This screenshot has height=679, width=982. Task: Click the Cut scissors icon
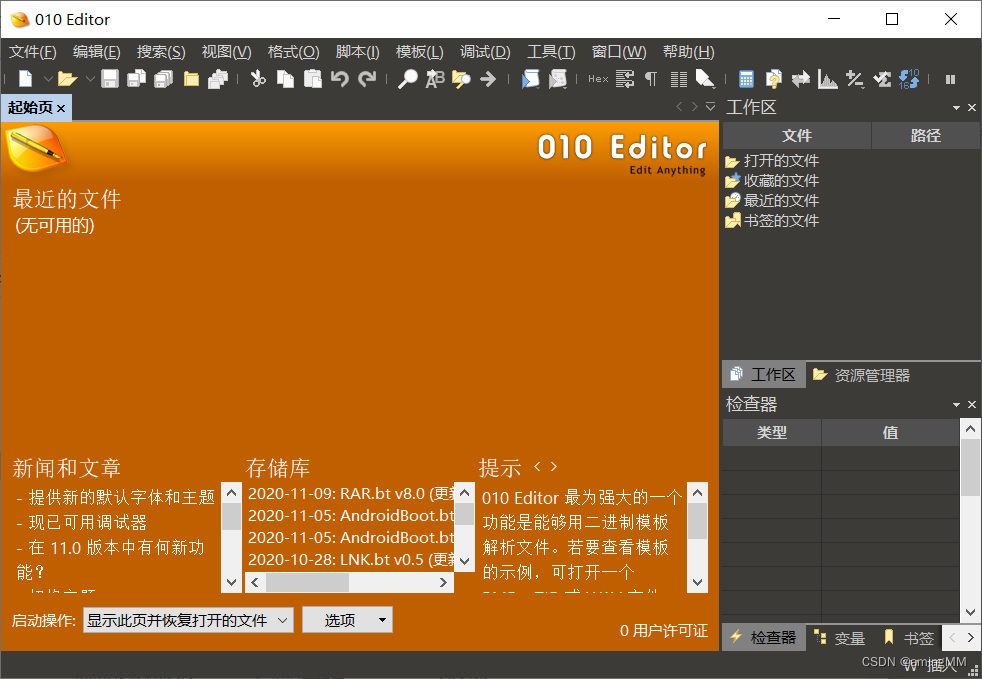point(258,79)
